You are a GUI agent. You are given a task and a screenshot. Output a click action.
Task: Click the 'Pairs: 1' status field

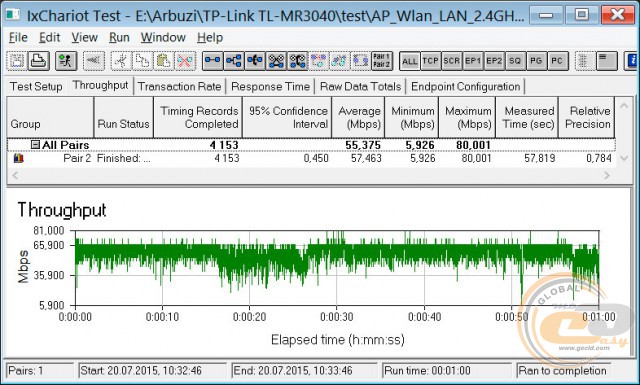(x=40, y=371)
